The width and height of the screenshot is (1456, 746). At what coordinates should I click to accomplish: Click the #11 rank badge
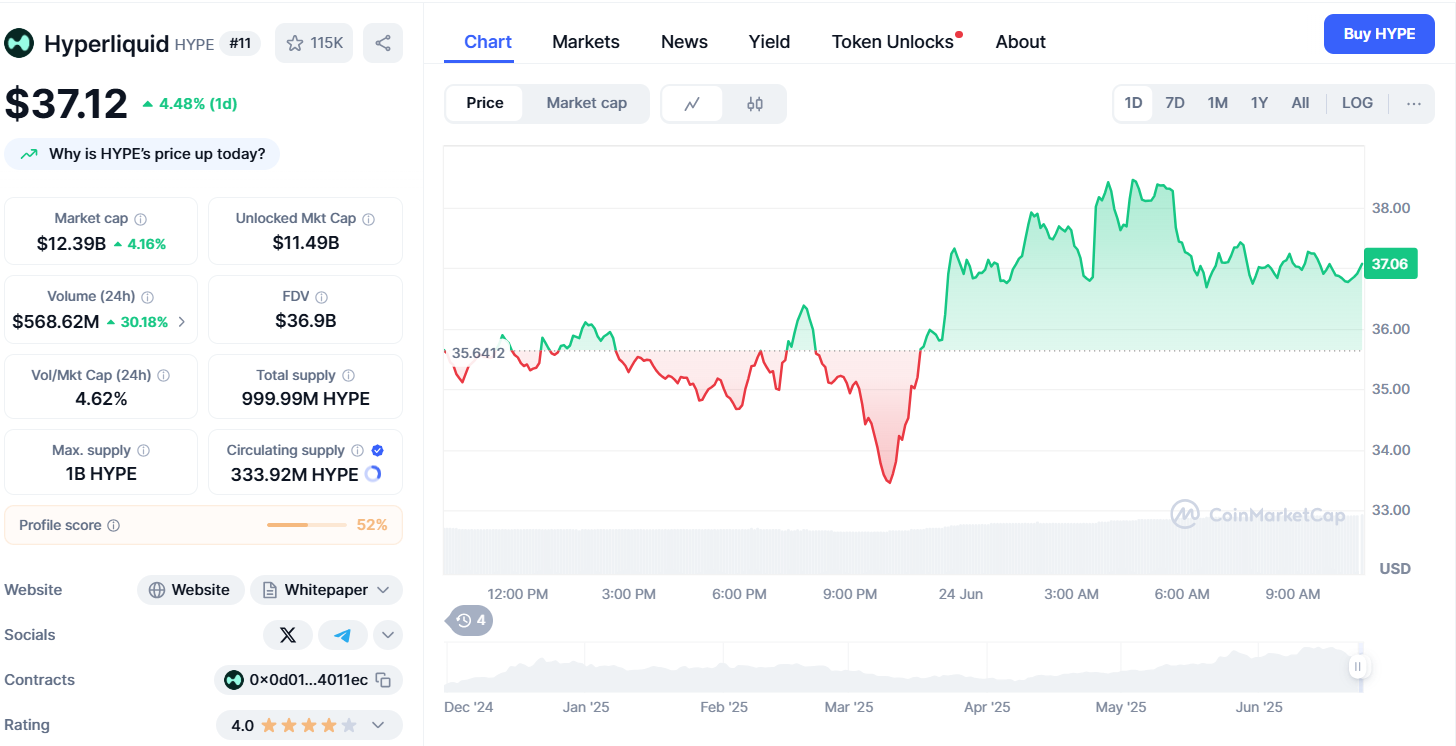coord(240,43)
